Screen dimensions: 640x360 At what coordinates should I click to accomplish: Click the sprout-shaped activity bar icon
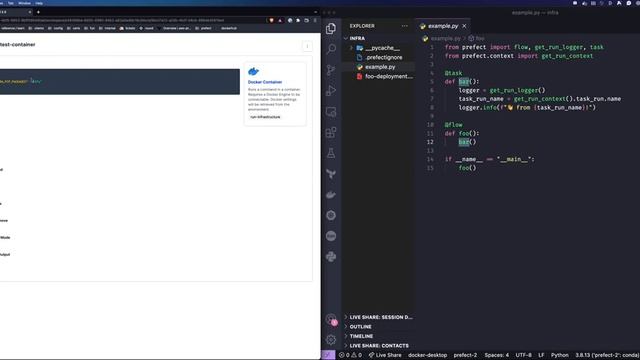[x=331, y=174]
